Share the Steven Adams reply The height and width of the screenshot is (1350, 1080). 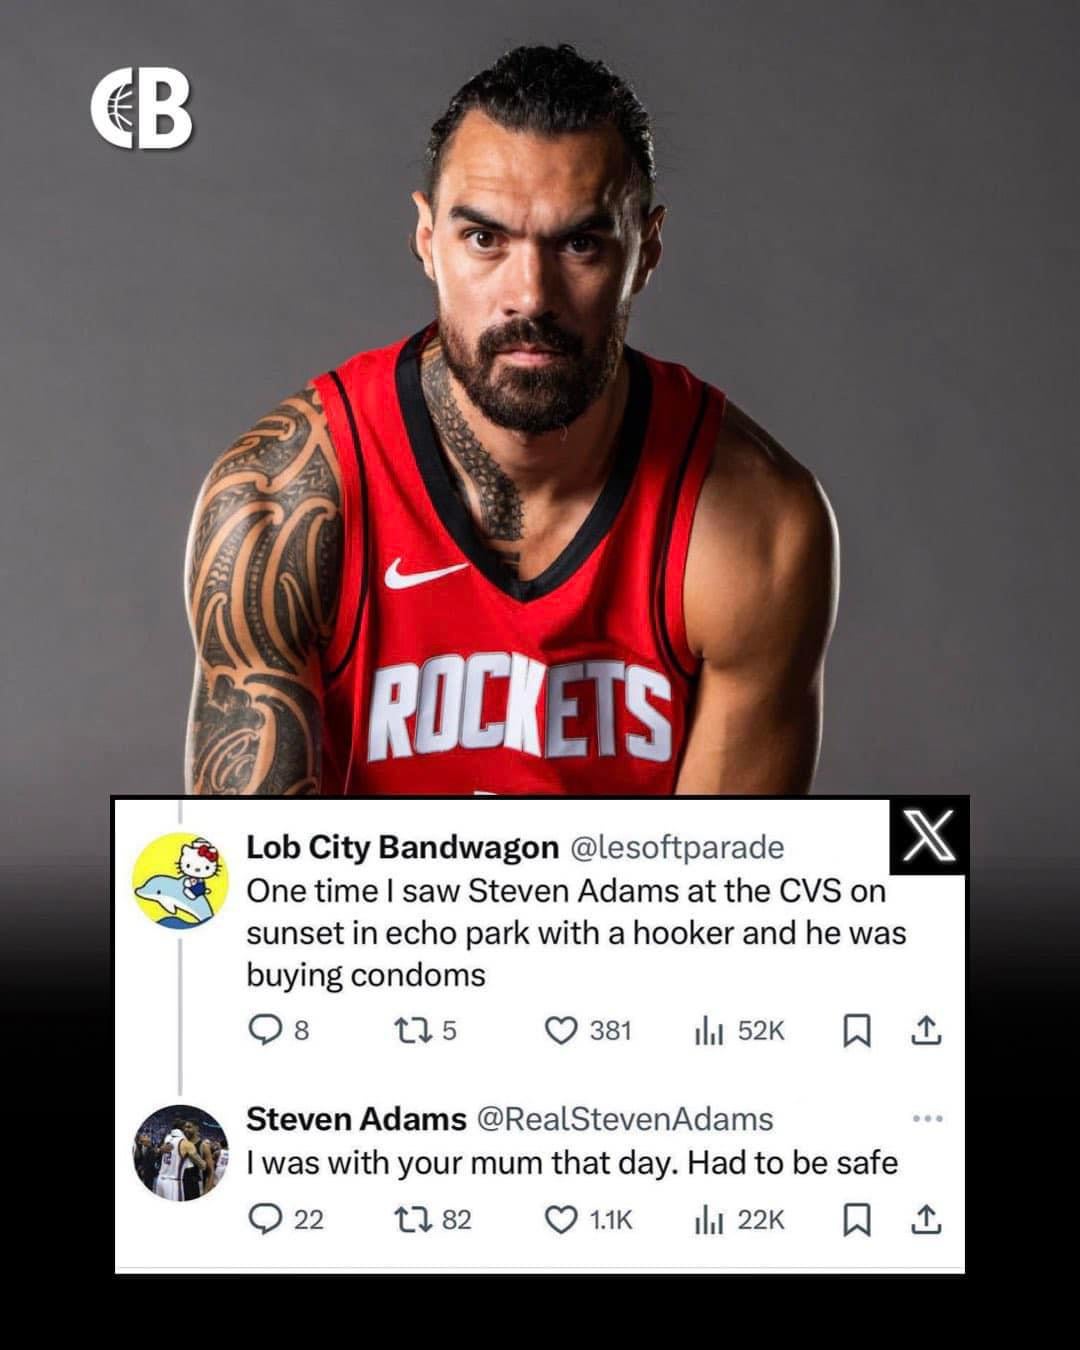coord(926,1219)
